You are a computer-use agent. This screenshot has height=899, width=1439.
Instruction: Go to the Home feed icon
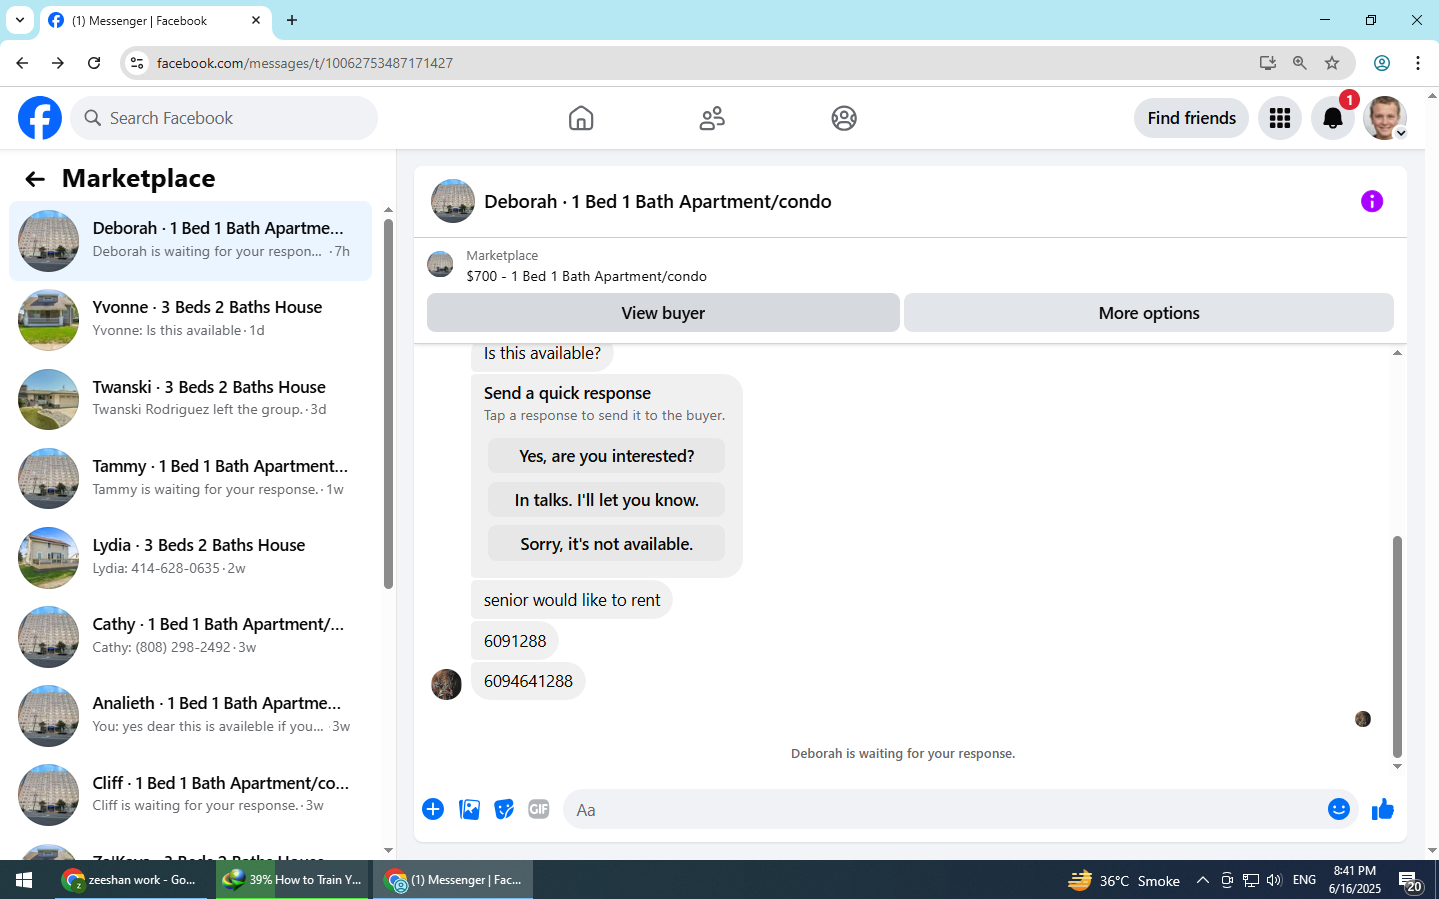point(581,118)
